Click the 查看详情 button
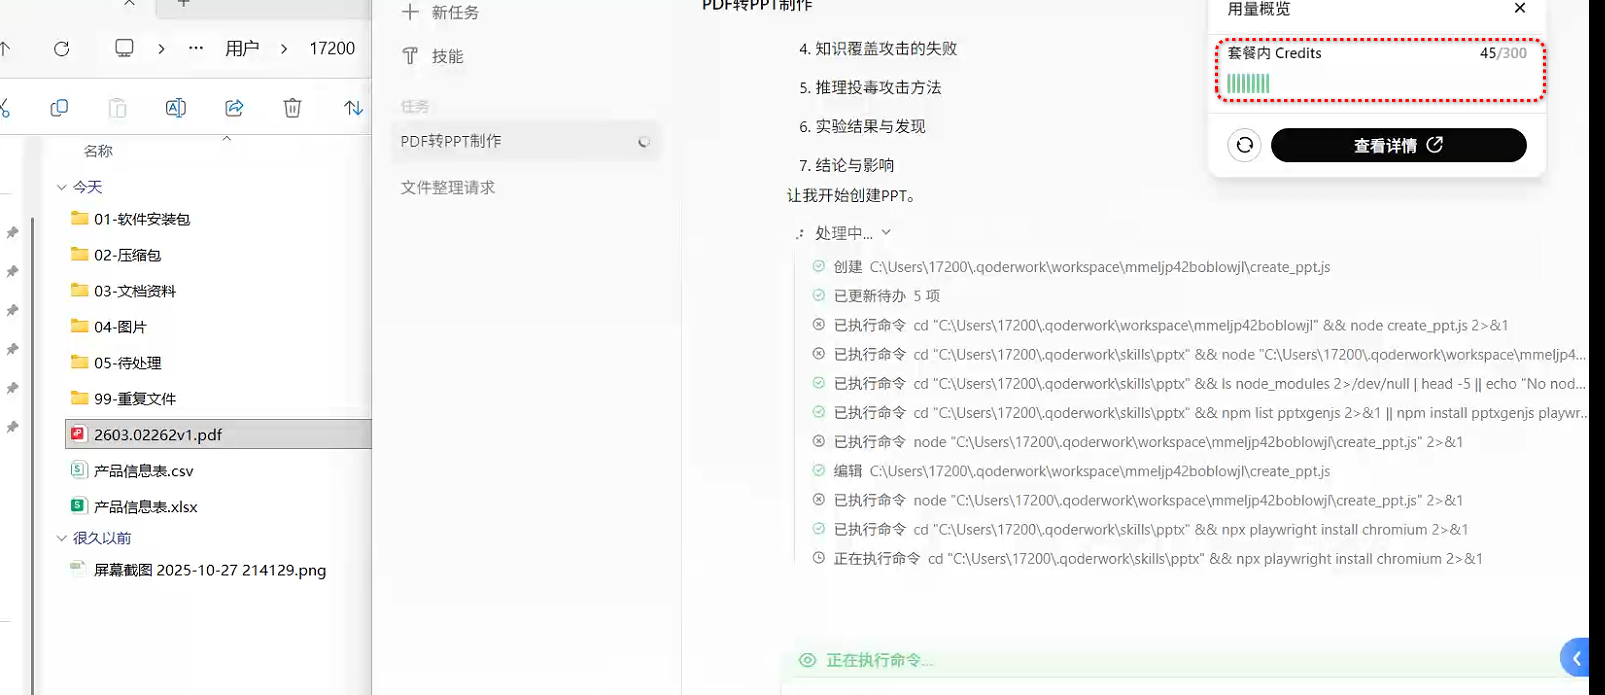Viewport: 1605px width, 695px height. (x=1397, y=145)
